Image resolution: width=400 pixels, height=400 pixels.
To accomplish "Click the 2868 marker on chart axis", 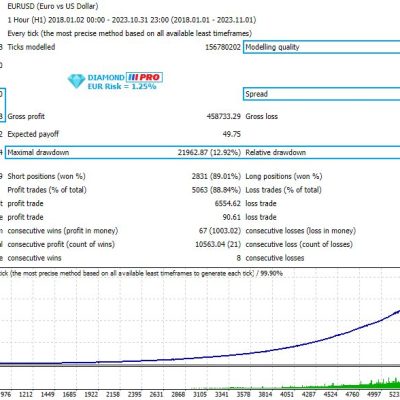I will pyautogui.click(x=178, y=394).
